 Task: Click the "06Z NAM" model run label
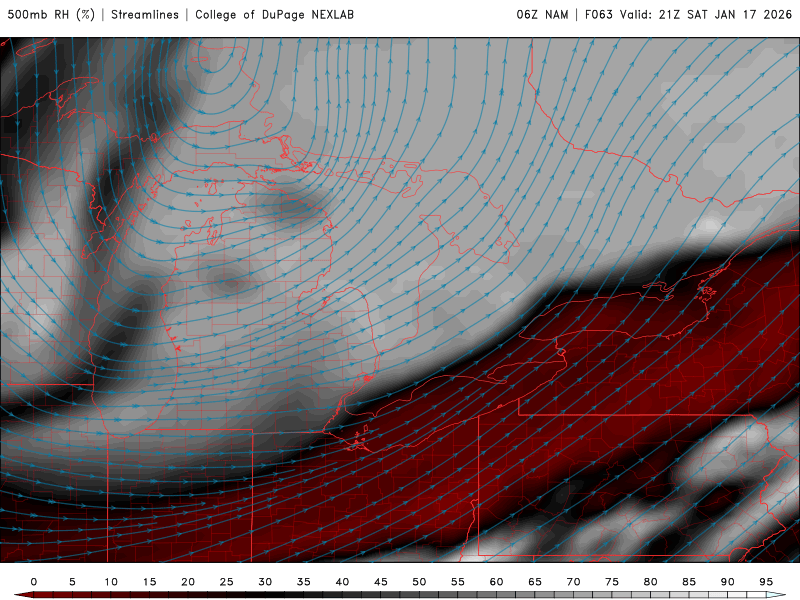(x=542, y=15)
